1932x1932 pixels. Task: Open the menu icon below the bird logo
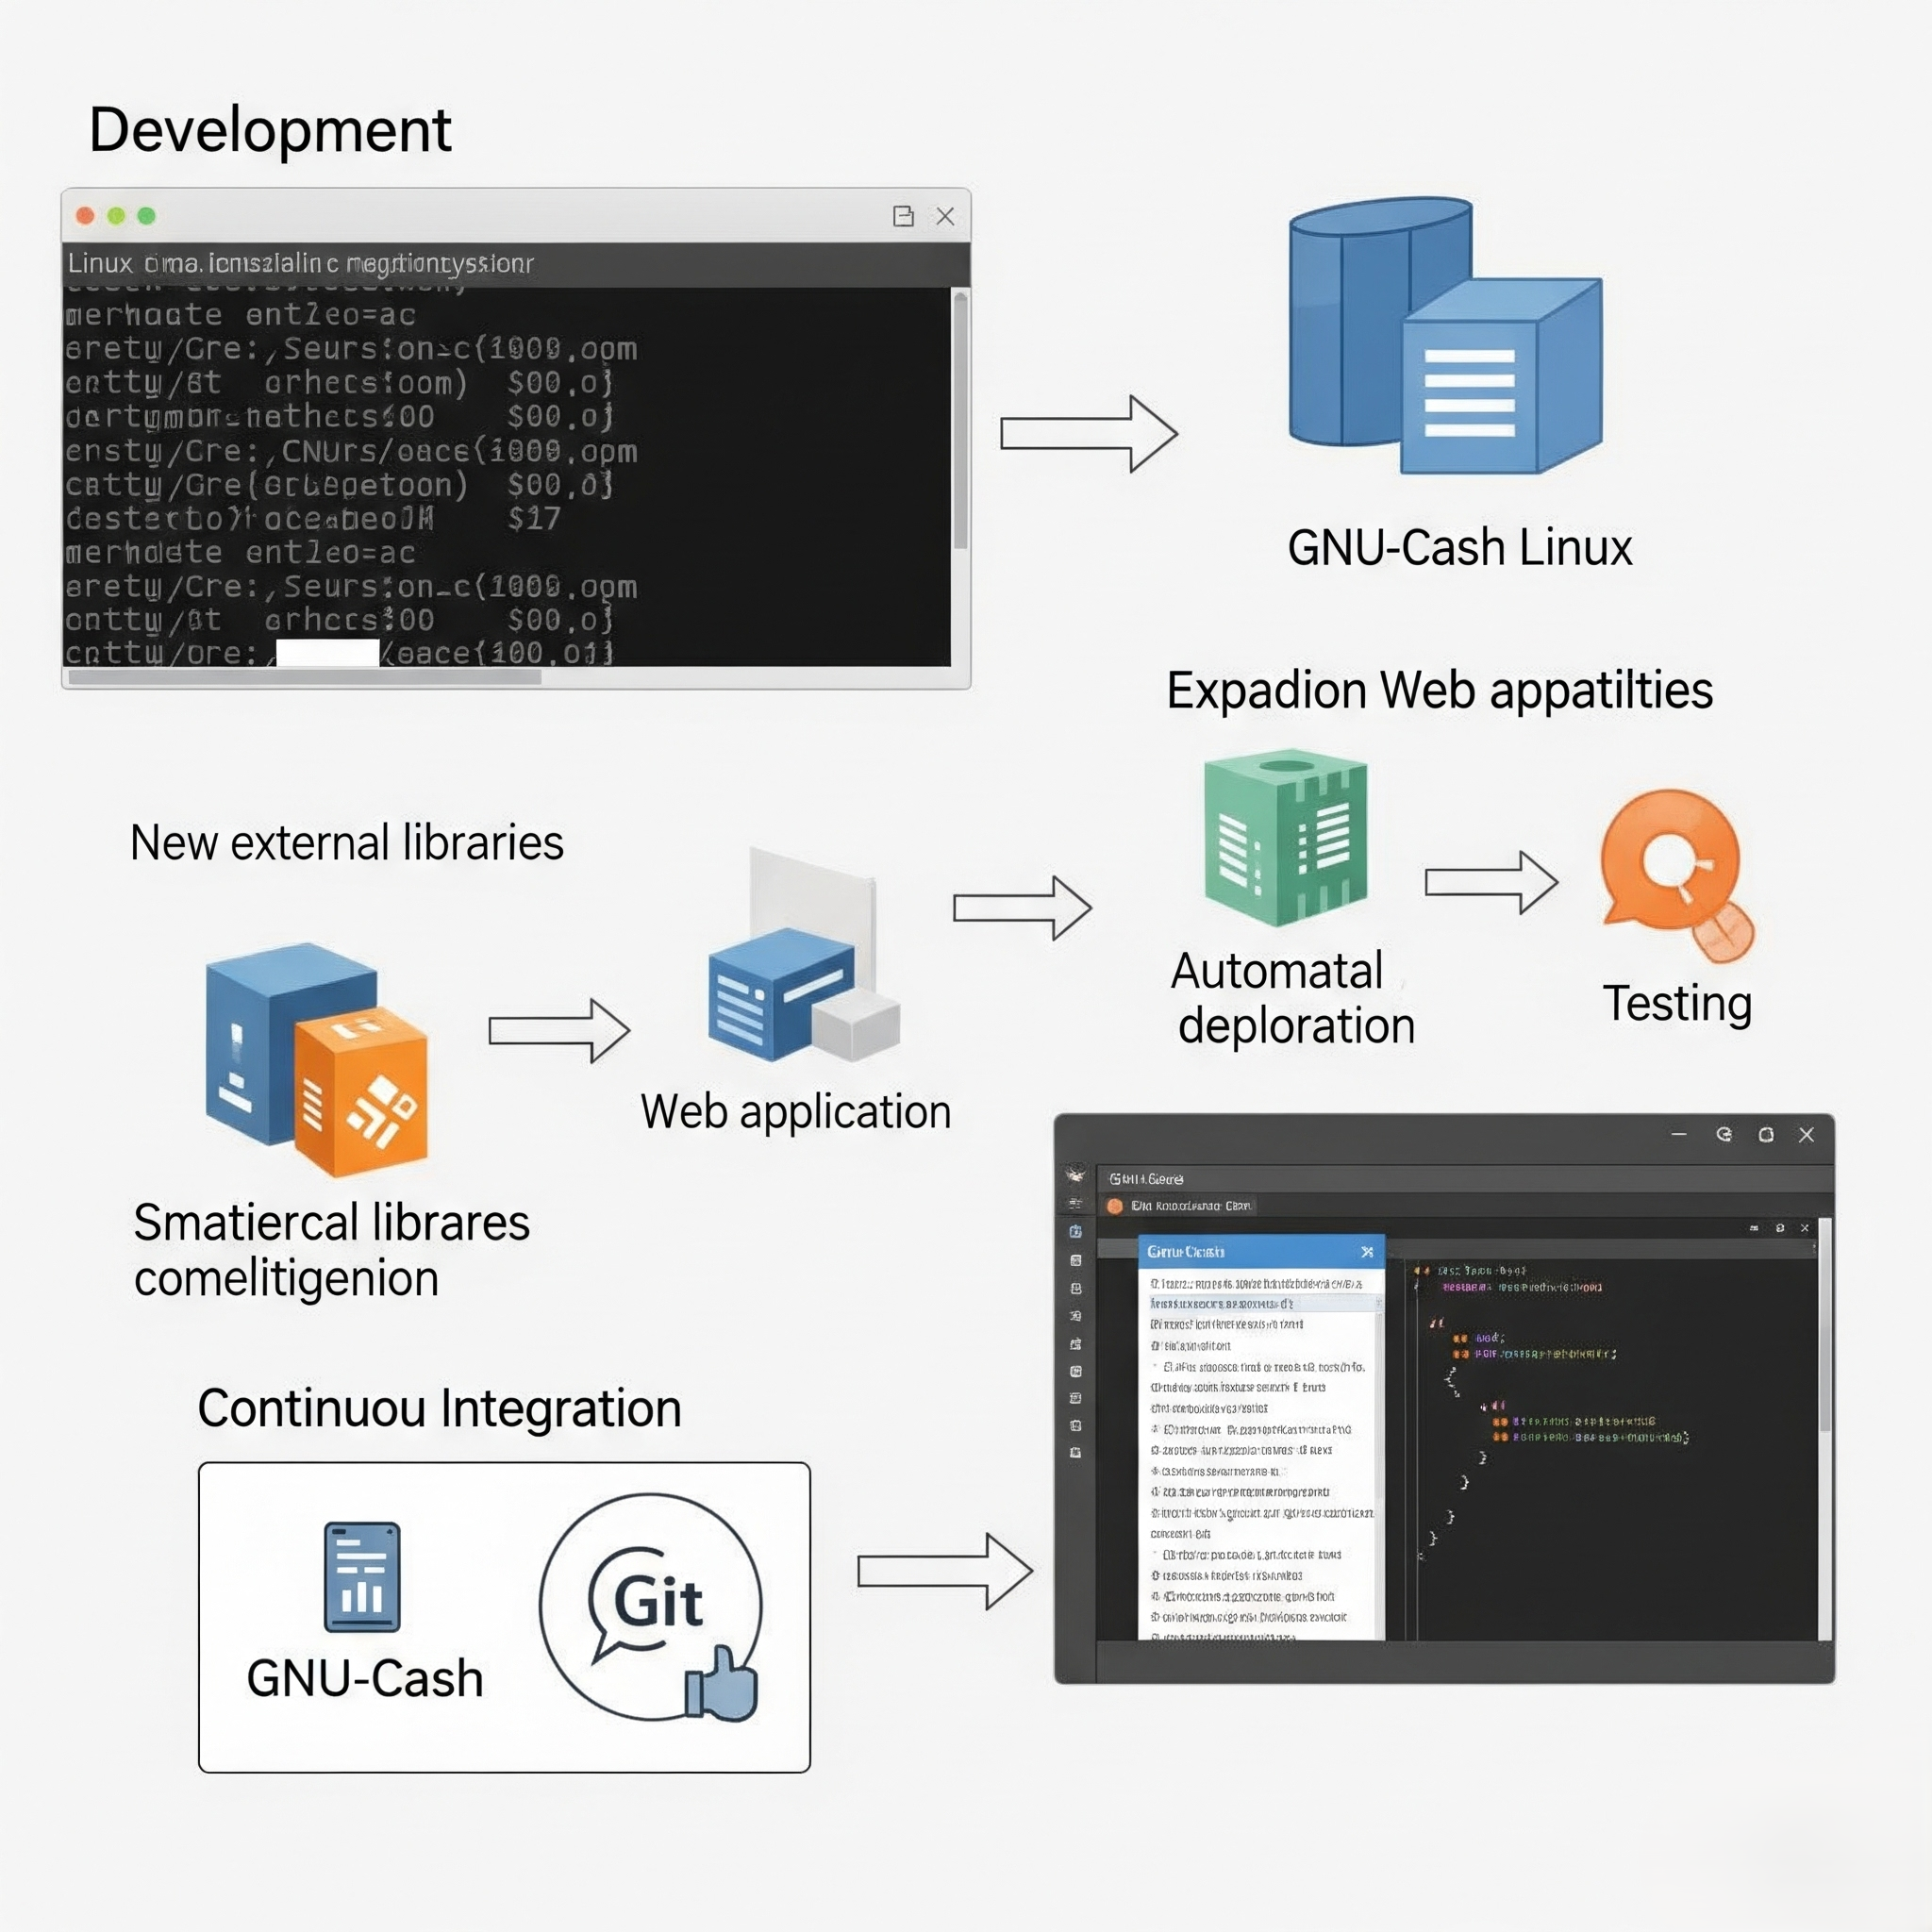pyautogui.click(x=1075, y=1203)
